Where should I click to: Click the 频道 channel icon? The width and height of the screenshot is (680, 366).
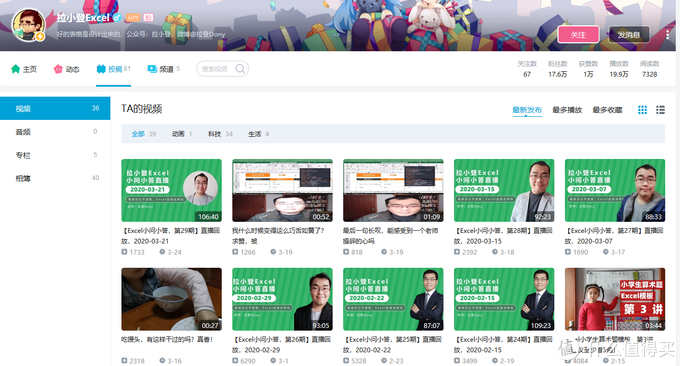(x=152, y=69)
